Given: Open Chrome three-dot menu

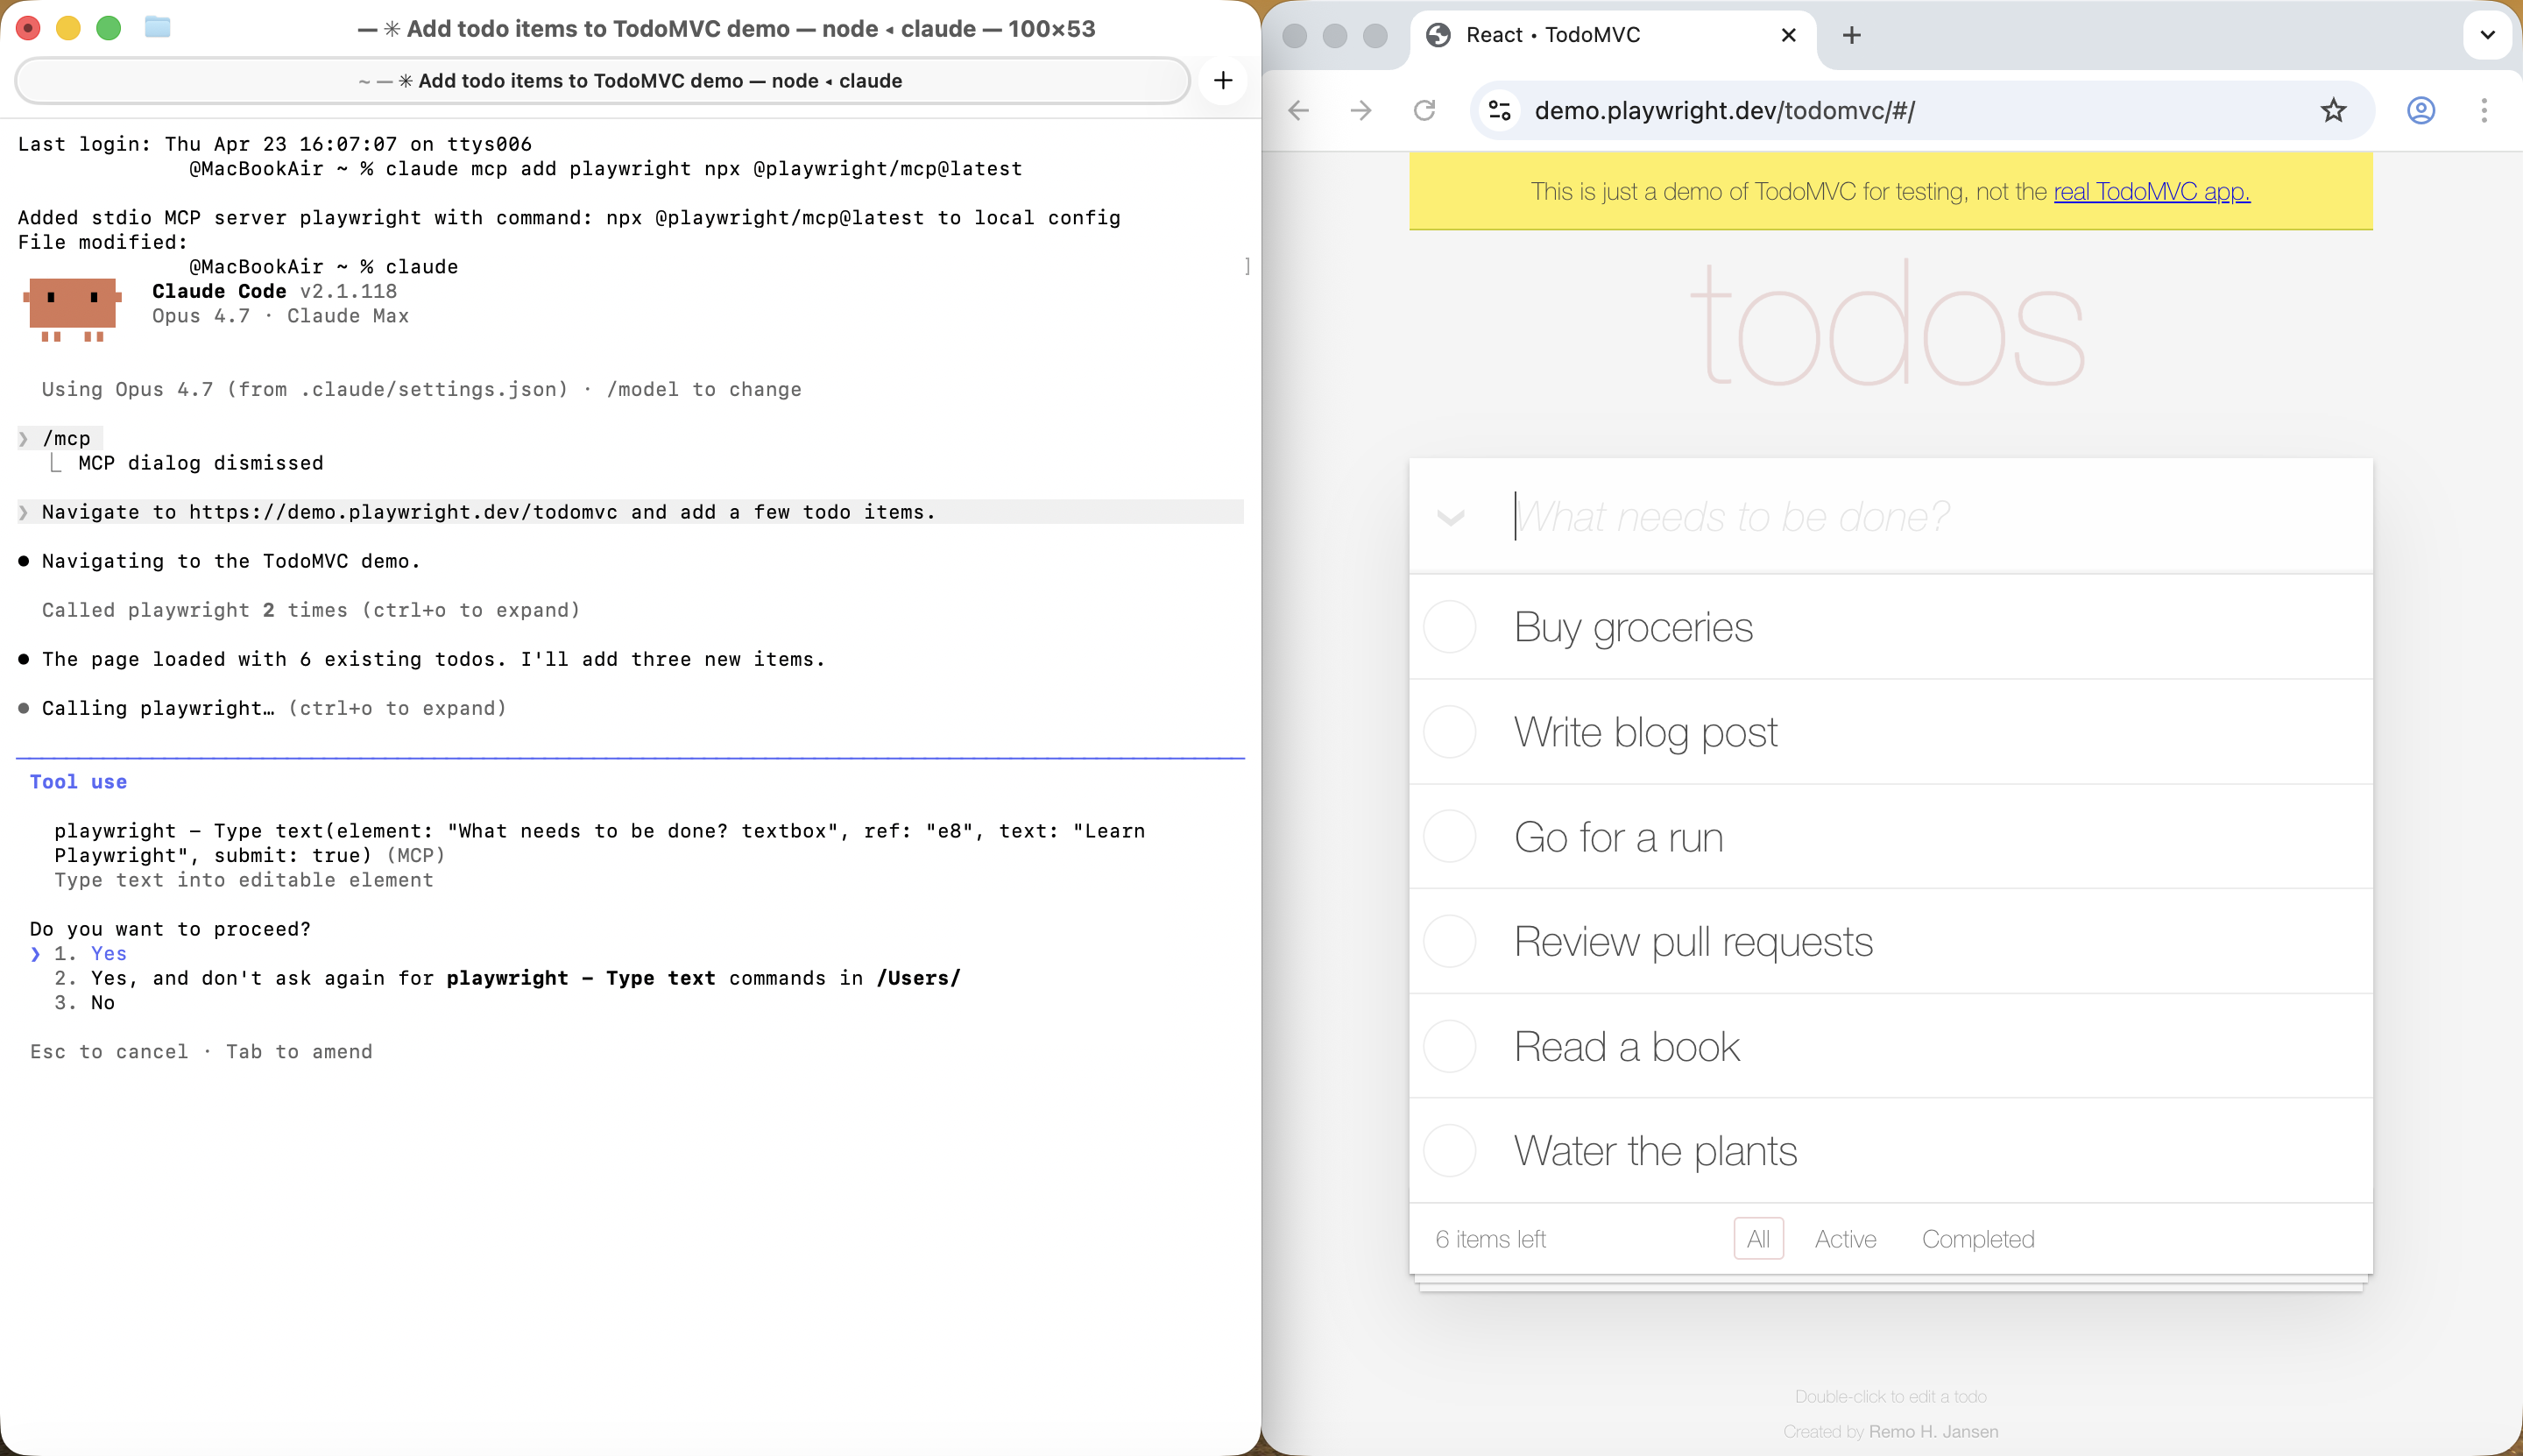Looking at the screenshot, I should pos(2484,110).
